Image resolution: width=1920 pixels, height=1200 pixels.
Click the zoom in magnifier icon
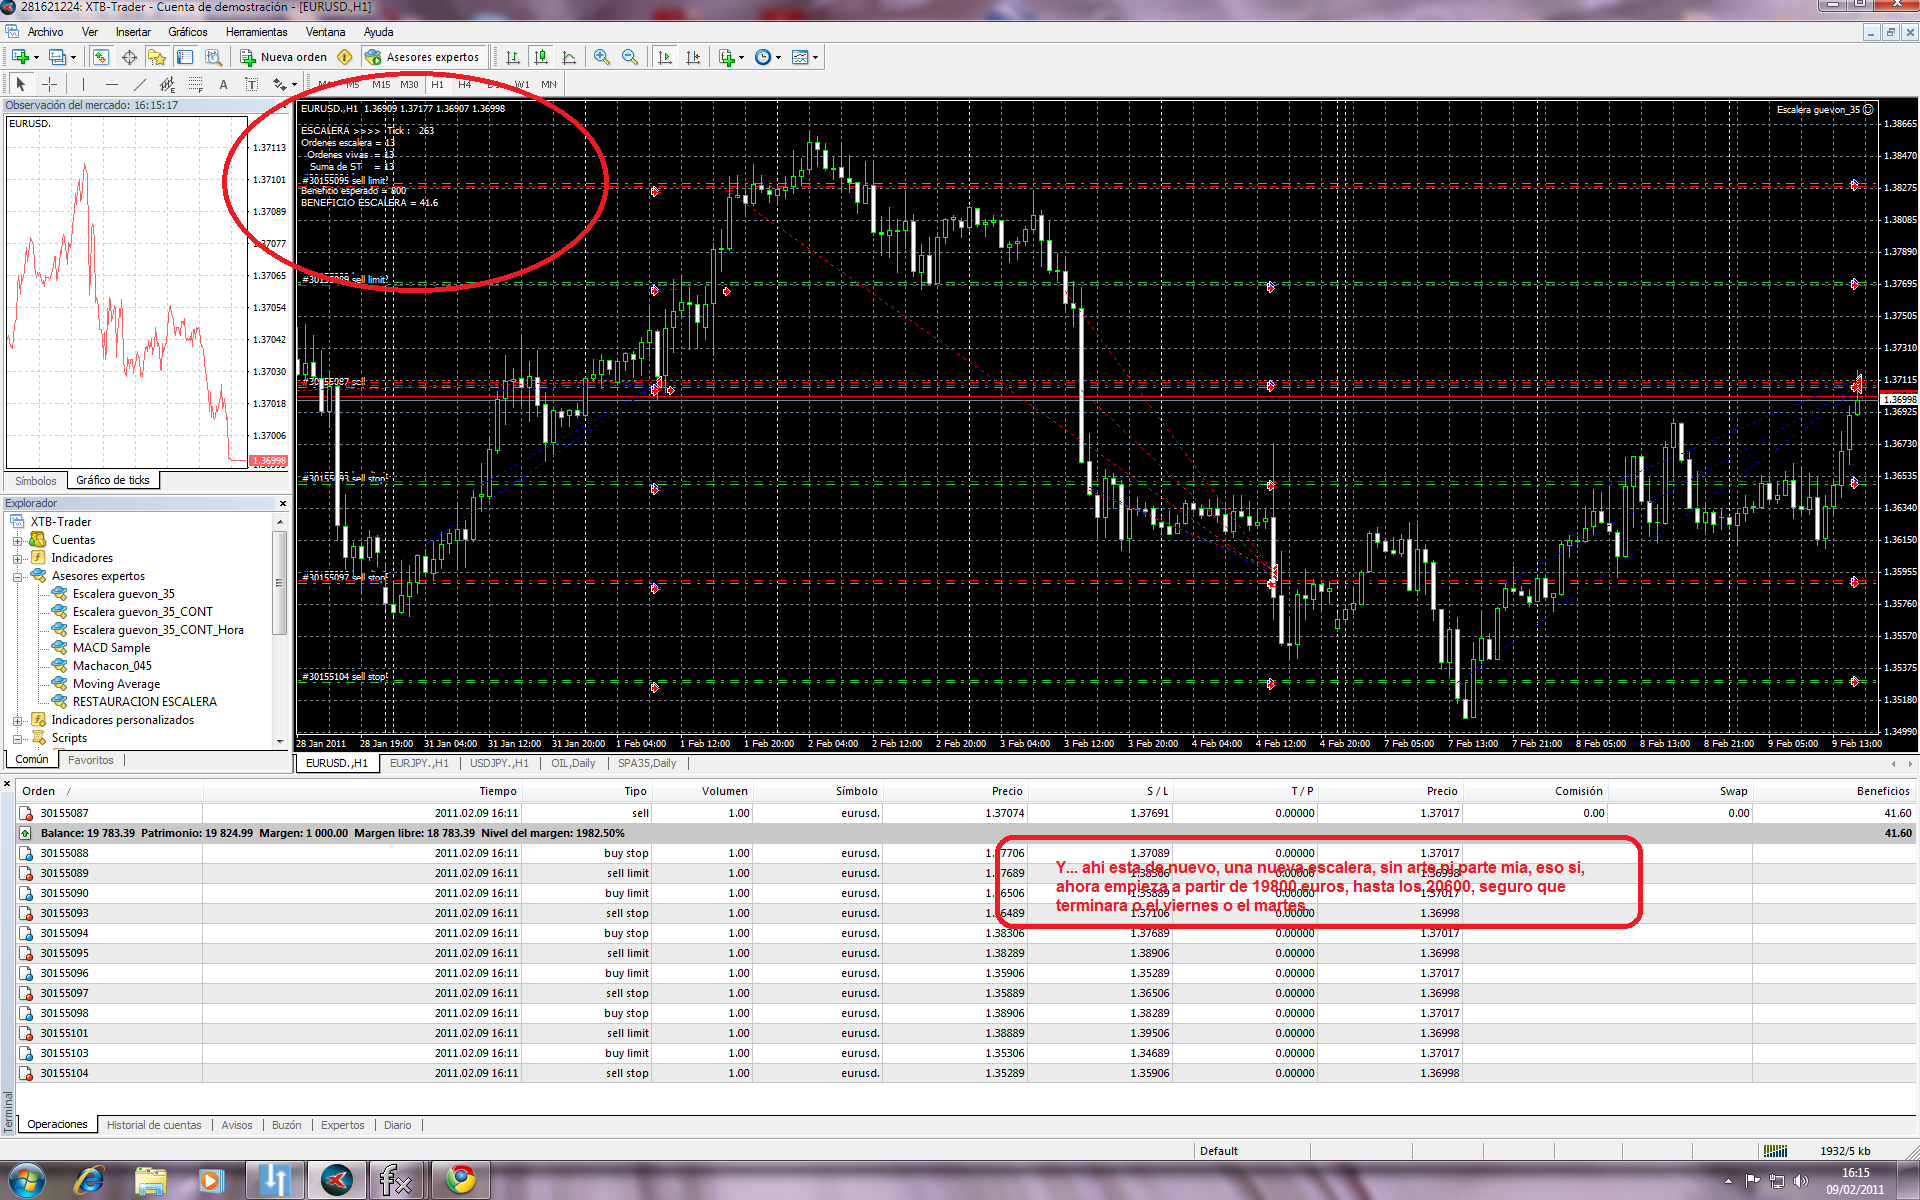[x=601, y=57]
